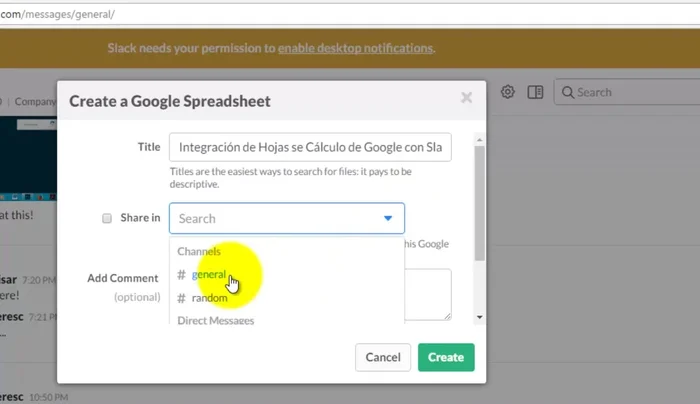
Task: Enable the Share in checkbox
Action: coord(107,218)
